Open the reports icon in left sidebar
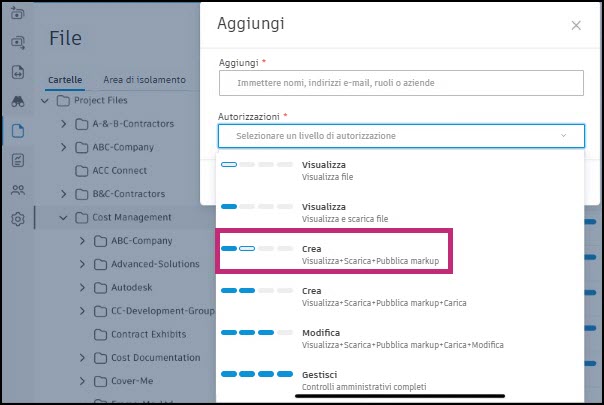Screen dimensions: 604x405 pos(18,160)
